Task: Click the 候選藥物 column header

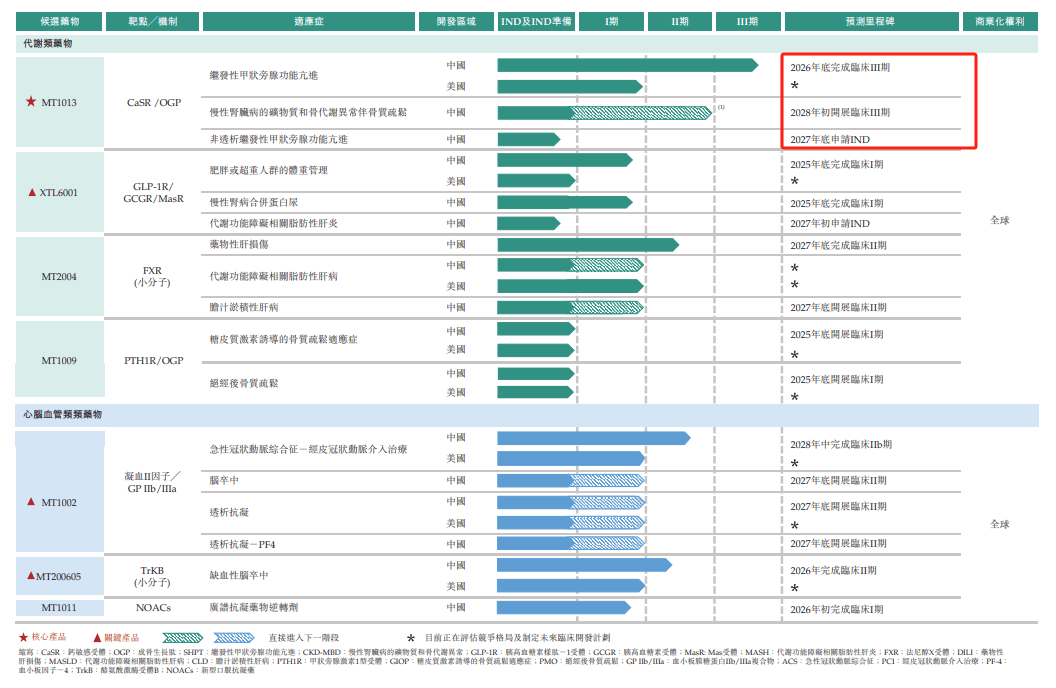Action: click(61, 21)
